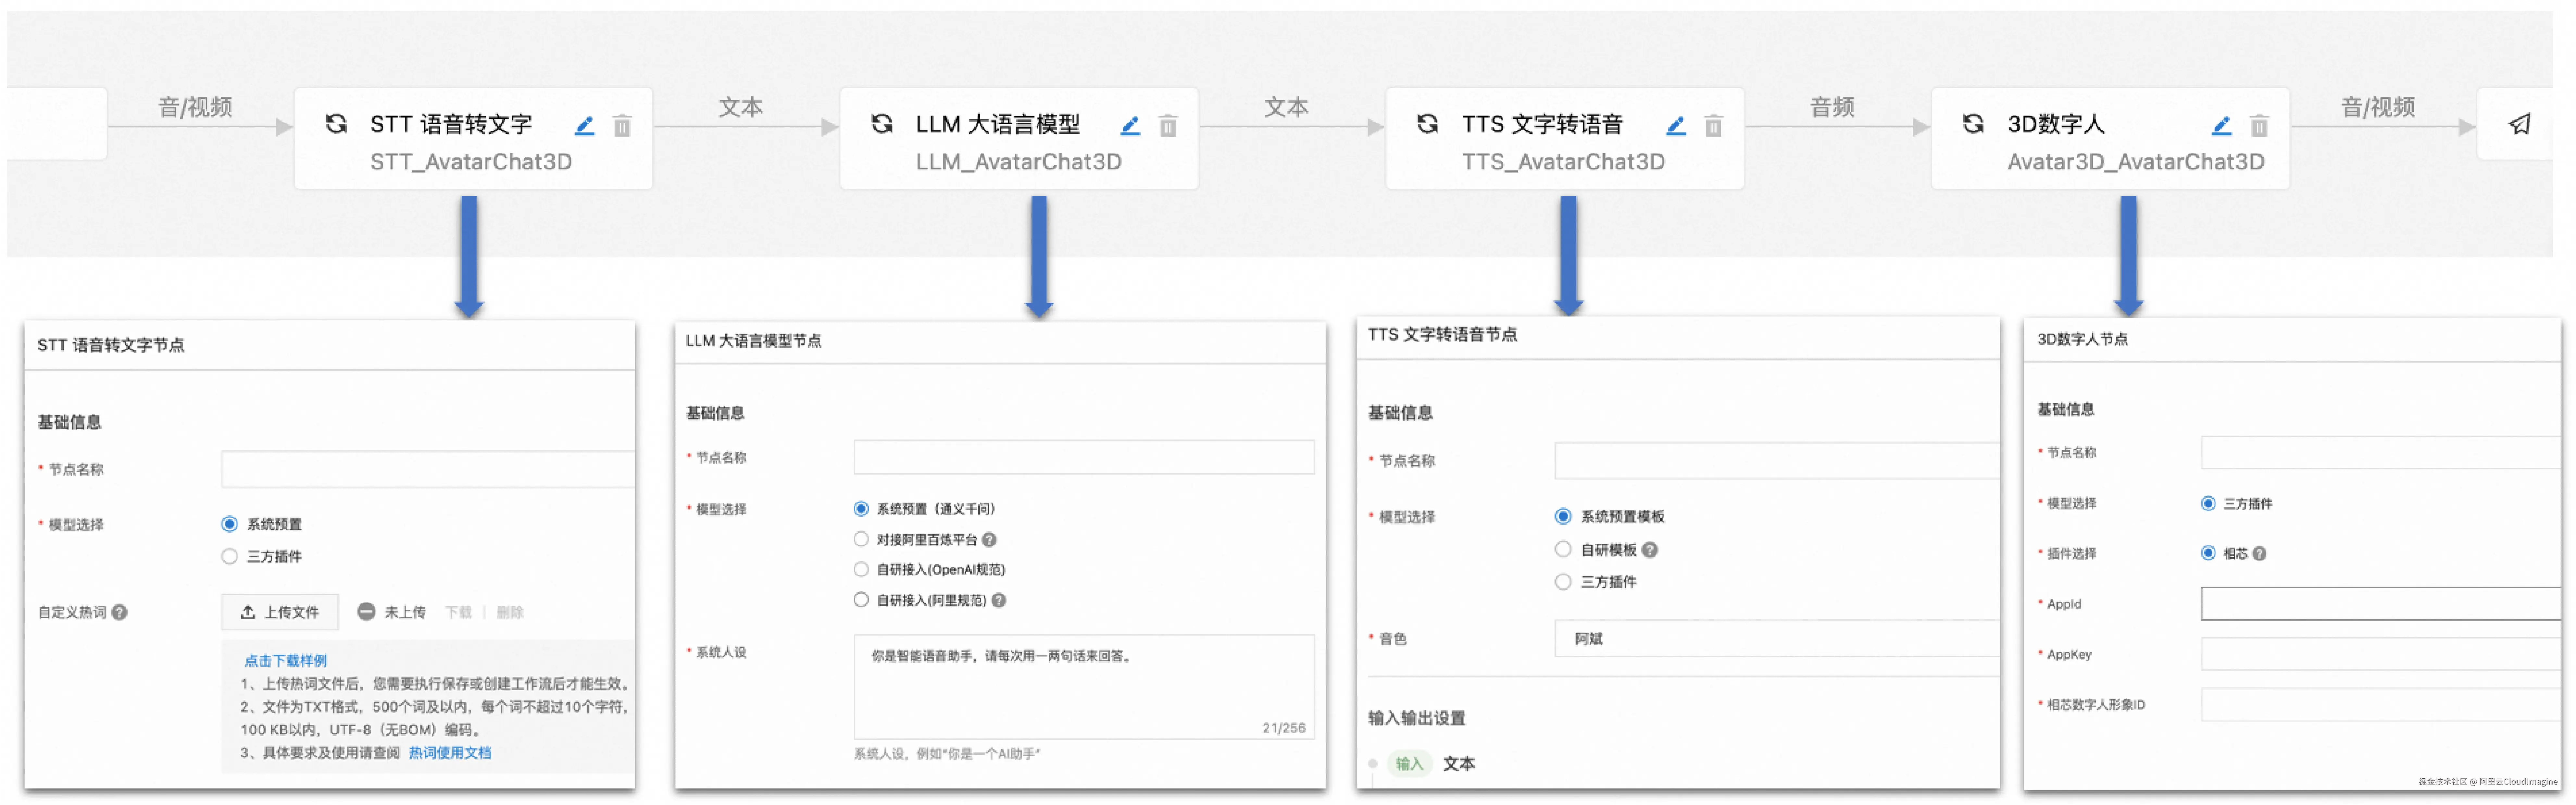Edit the STT 语音转文字 node with the pencil icon
Screen dimensions: 2576x805
point(585,126)
